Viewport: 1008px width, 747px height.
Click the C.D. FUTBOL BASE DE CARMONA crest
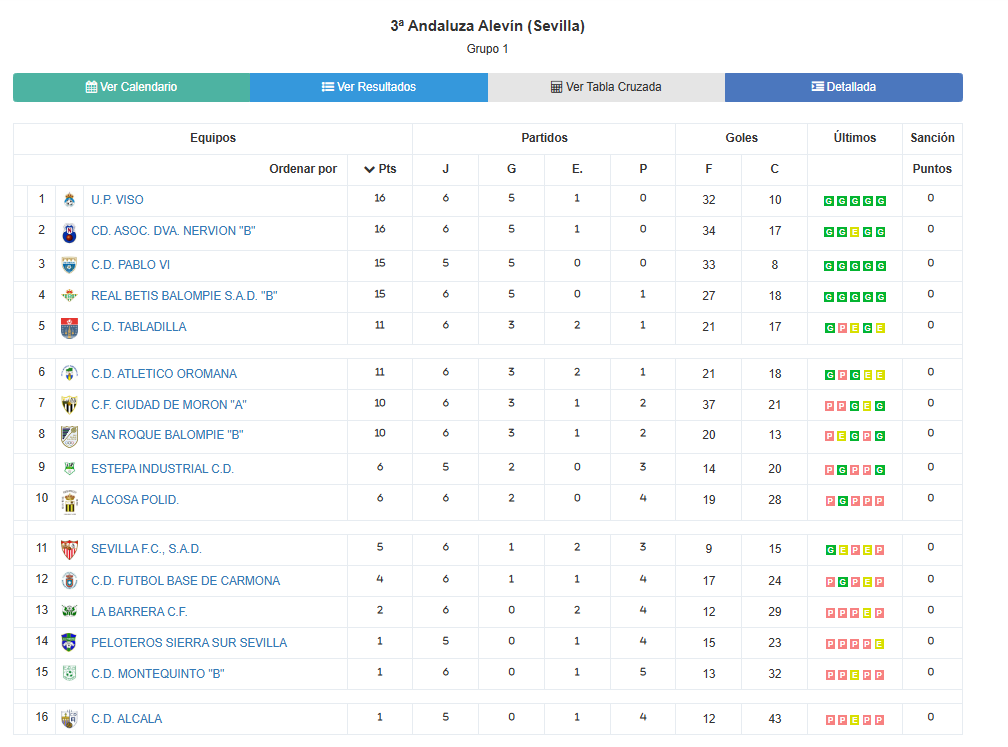pos(69,580)
